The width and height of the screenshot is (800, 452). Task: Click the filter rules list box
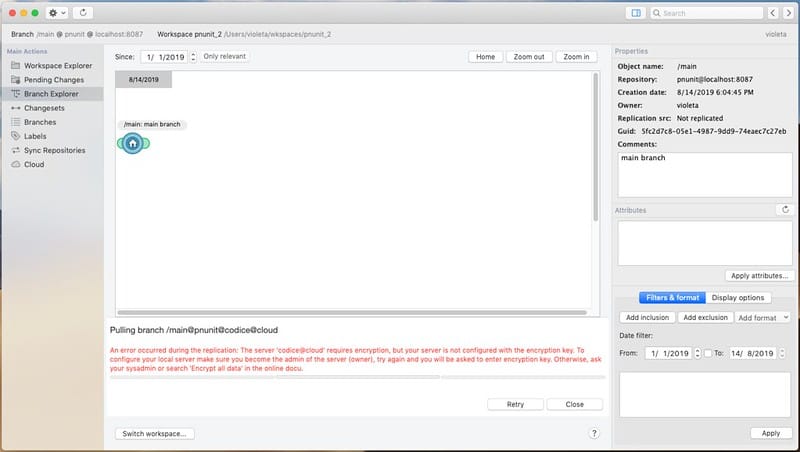click(705, 395)
